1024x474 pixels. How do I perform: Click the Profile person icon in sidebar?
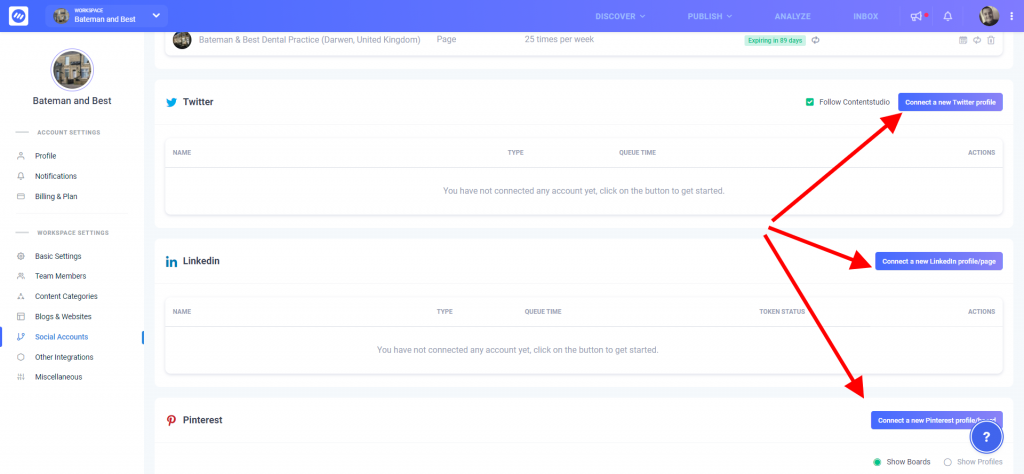[21, 156]
